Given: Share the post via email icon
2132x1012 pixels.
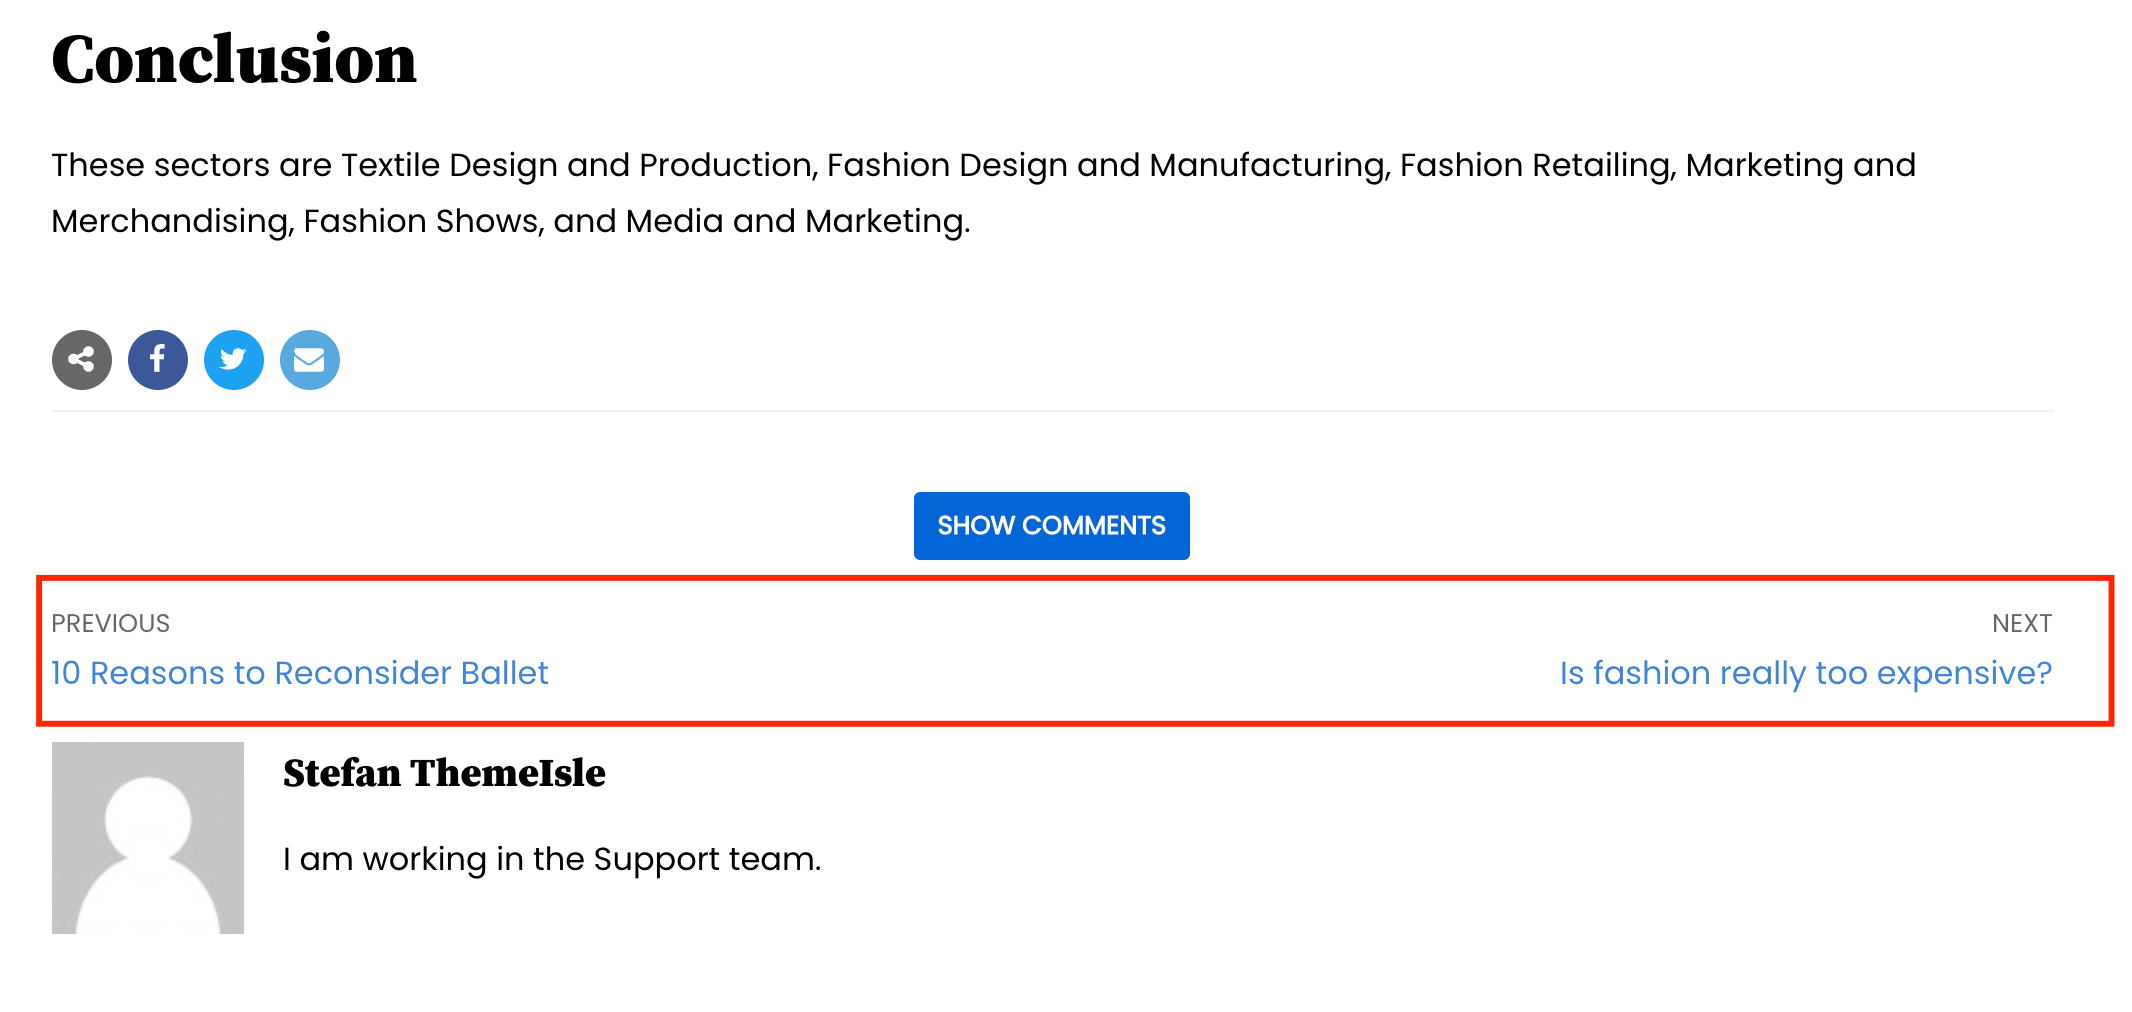Looking at the screenshot, I should tap(310, 360).
